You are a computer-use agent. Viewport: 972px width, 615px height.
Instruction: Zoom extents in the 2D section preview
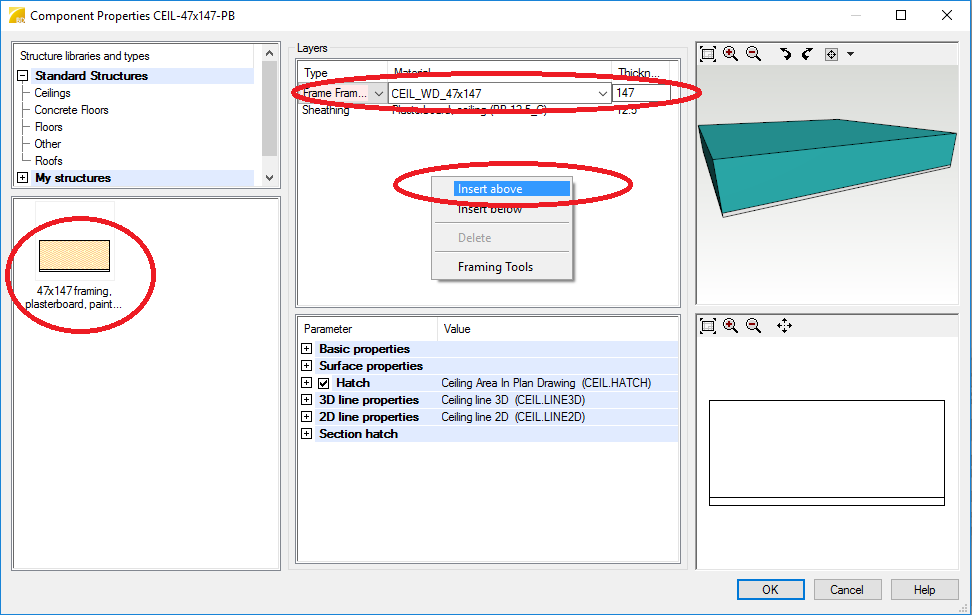pyautogui.click(x=707, y=325)
